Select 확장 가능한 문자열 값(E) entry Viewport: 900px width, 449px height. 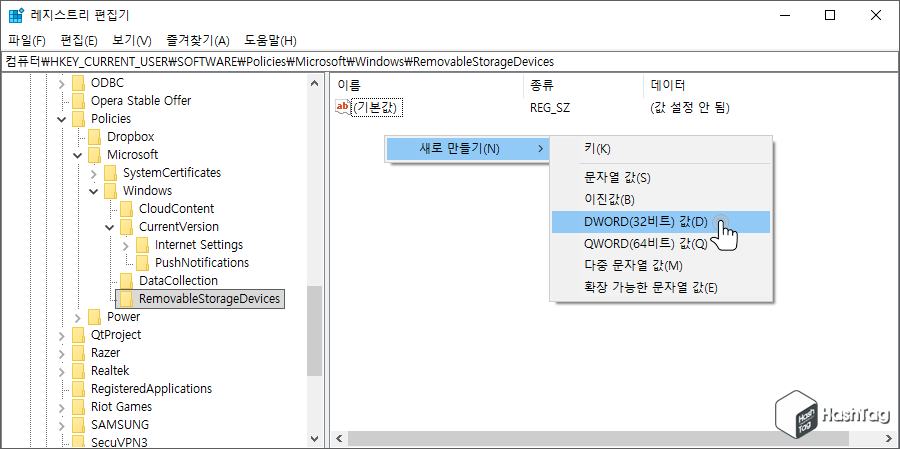661,288
